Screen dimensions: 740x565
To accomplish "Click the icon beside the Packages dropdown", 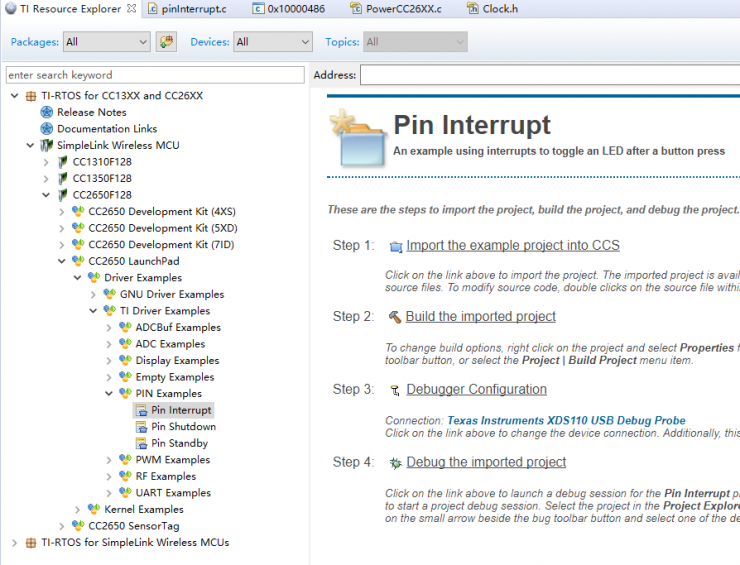I will (167, 42).
